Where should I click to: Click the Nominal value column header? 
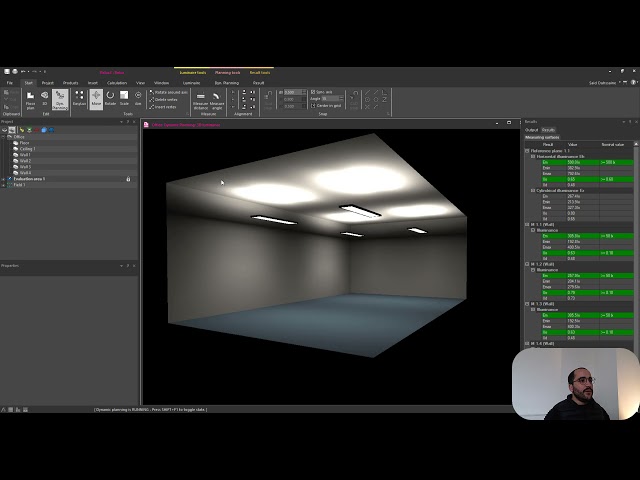[x=612, y=144]
